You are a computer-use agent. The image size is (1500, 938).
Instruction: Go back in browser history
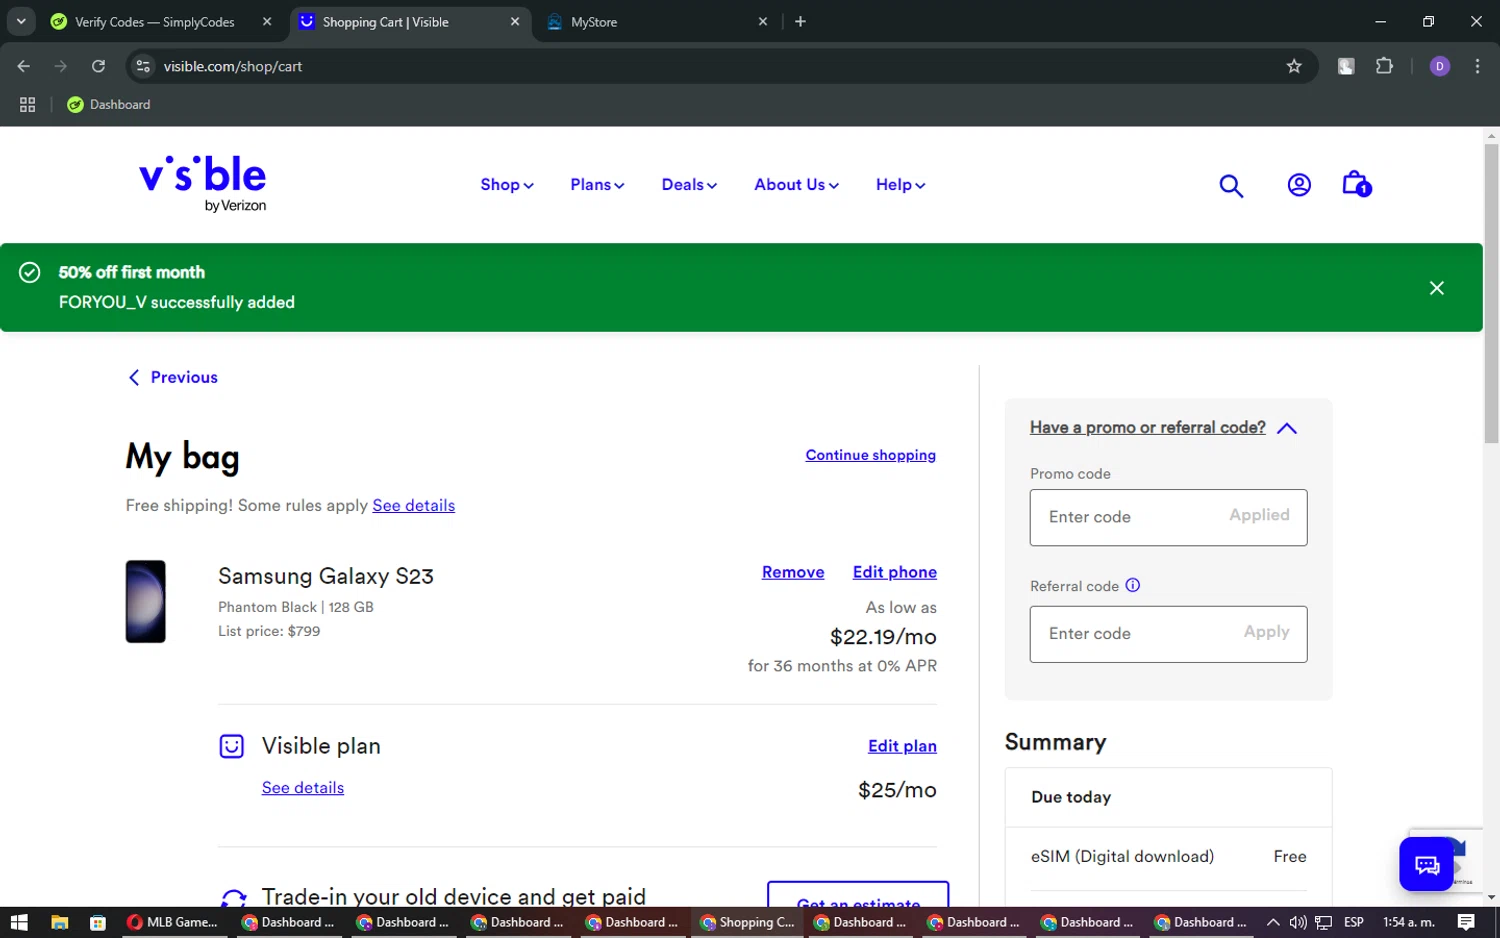(24, 66)
